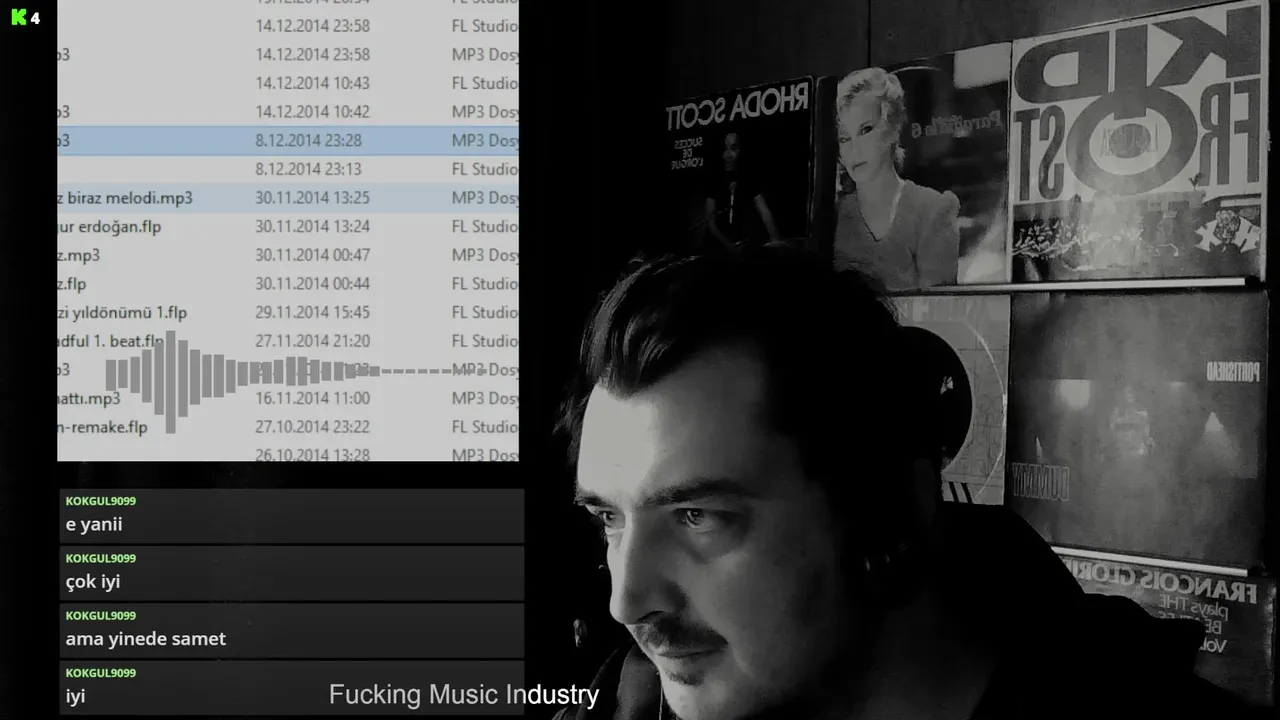Click username KOKGUL9099 above 'e yanii'
Viewport: 1280px width, 720px height.
(101, 501)
